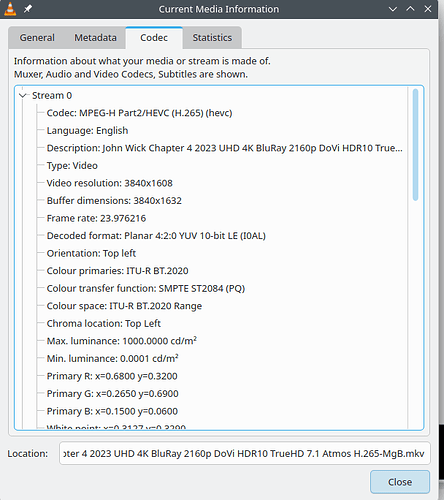This screenshot has height=500, width=444.
Task: Select Frame rate: 23.976216 row
Action: [x=96, y=218]
